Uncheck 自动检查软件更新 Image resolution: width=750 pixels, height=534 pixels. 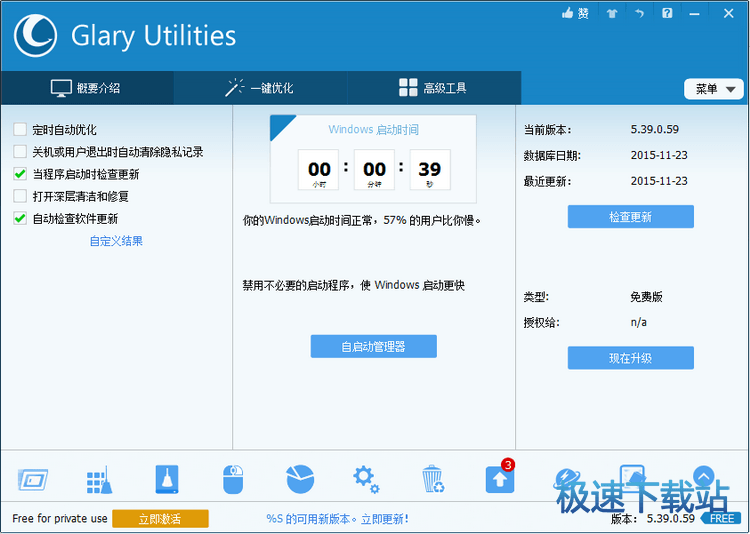pos(20,218)
